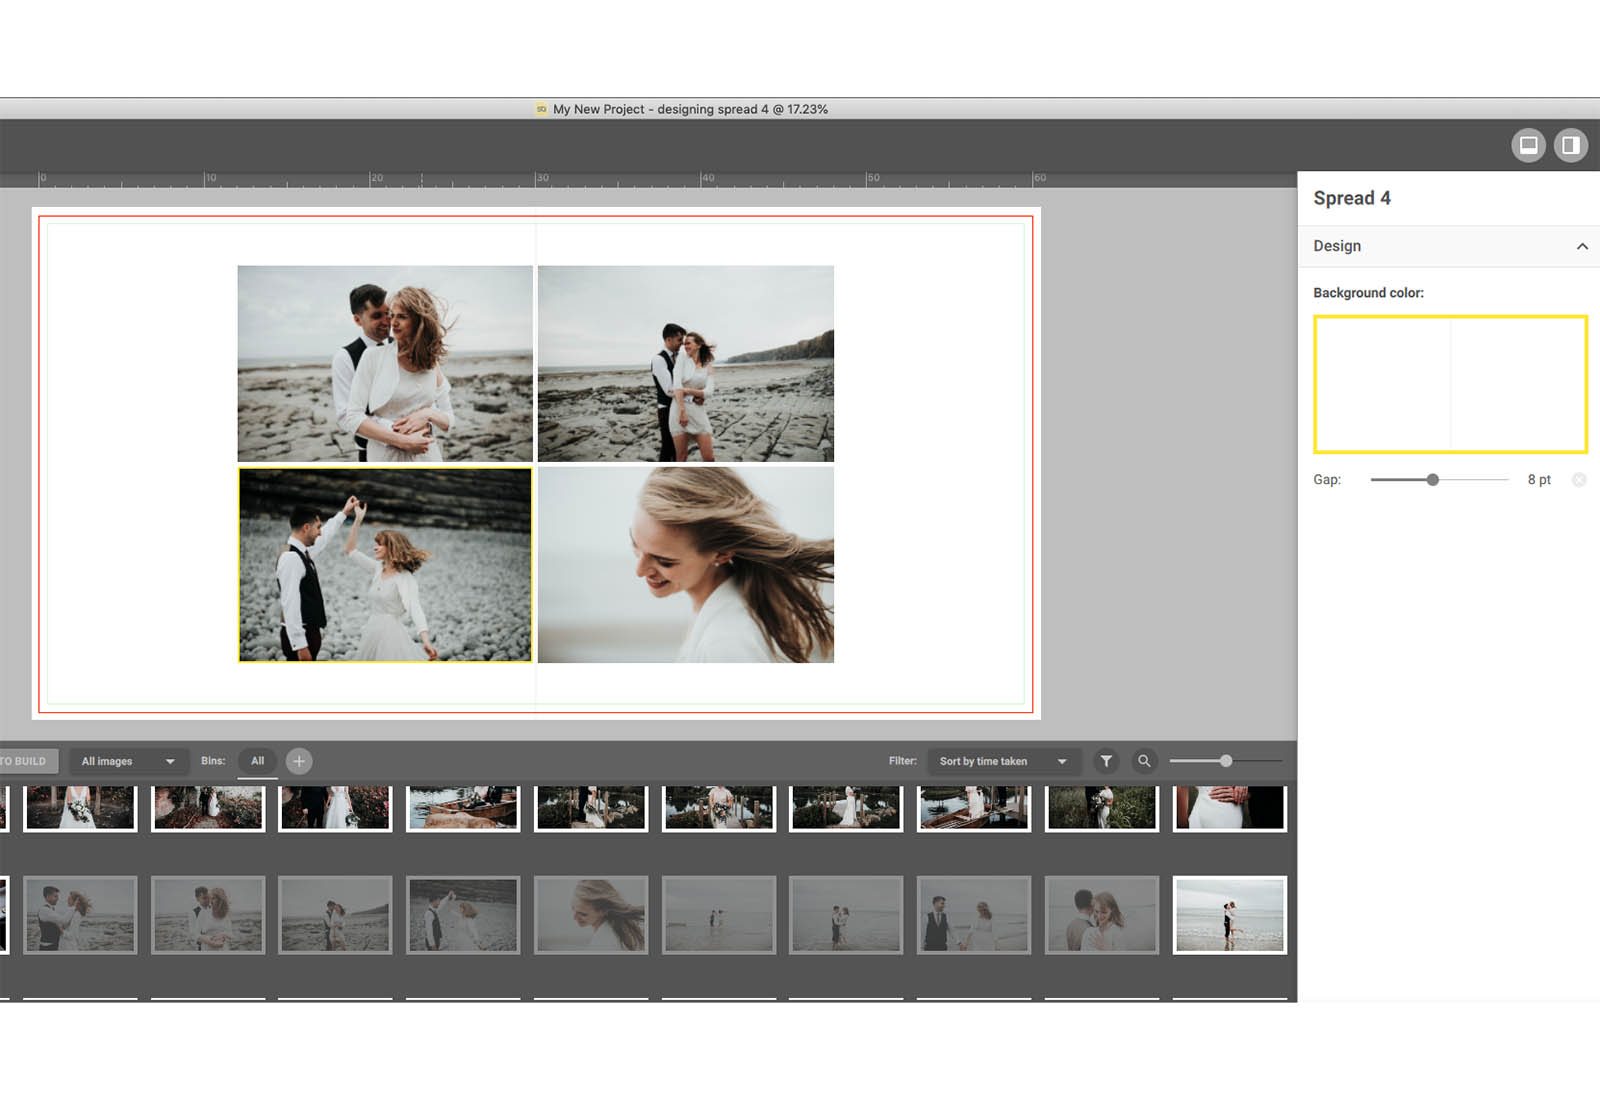
Task: Pick thumbnail of couple with groom's back
Action: coord(1102,915)
